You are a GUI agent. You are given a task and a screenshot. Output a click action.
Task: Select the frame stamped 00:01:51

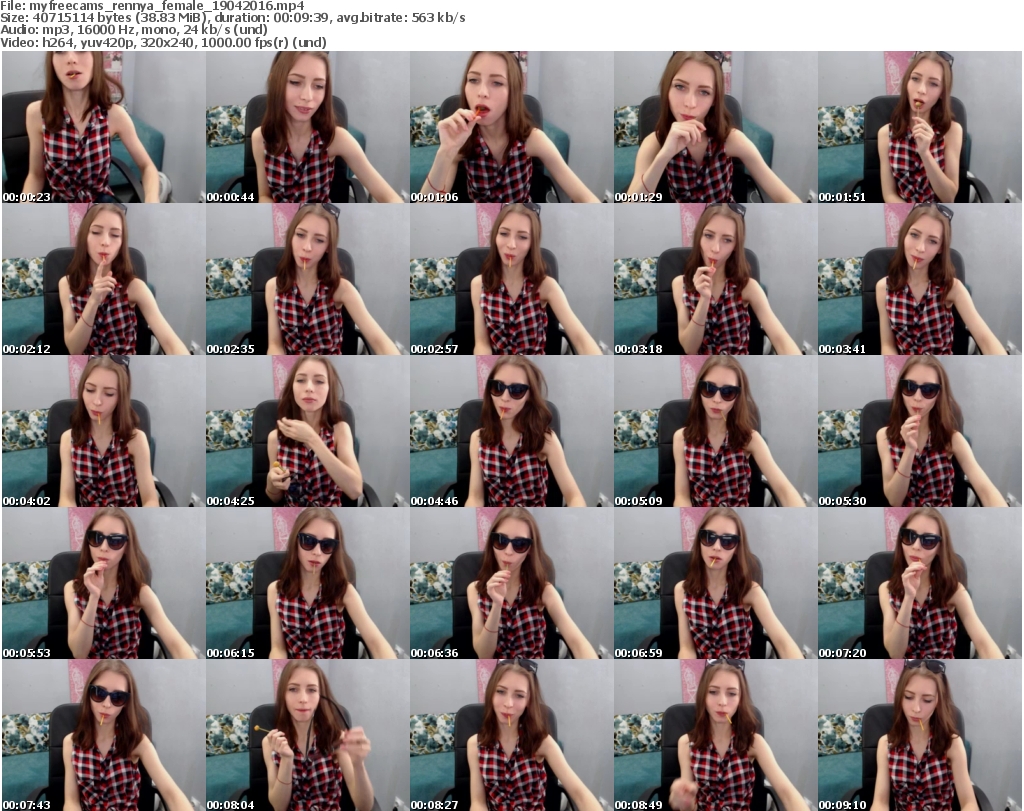920,127
